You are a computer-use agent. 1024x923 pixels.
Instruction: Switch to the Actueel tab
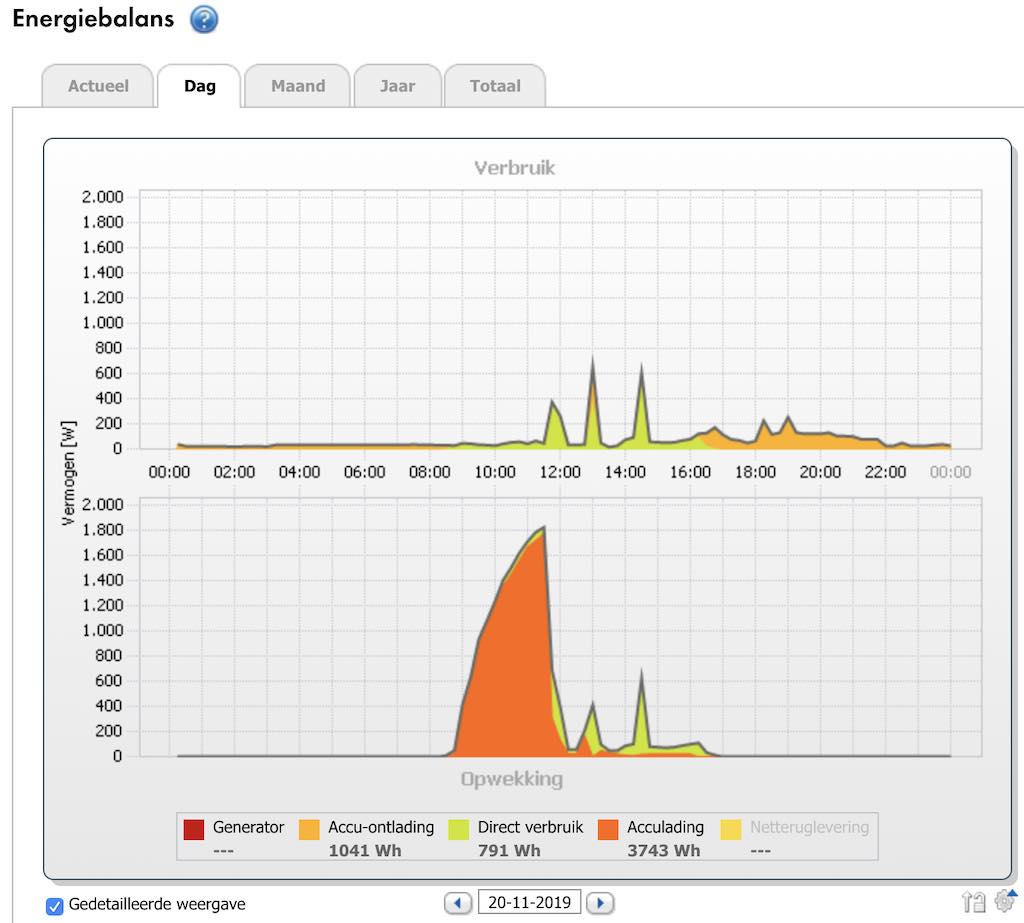click(98, 86)
